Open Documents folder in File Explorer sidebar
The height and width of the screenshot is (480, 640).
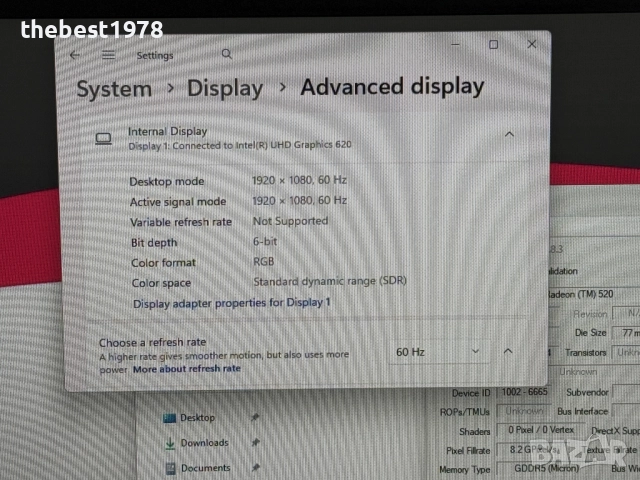pyautogui.click(x=206, y=468)
